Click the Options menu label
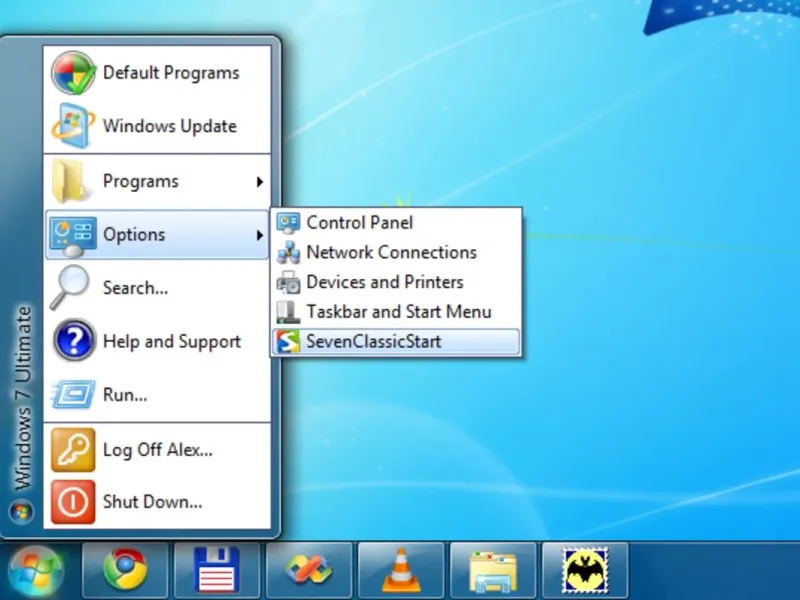Image resolution: width=800 pixels, height=600 pixels. pos(134,235)
